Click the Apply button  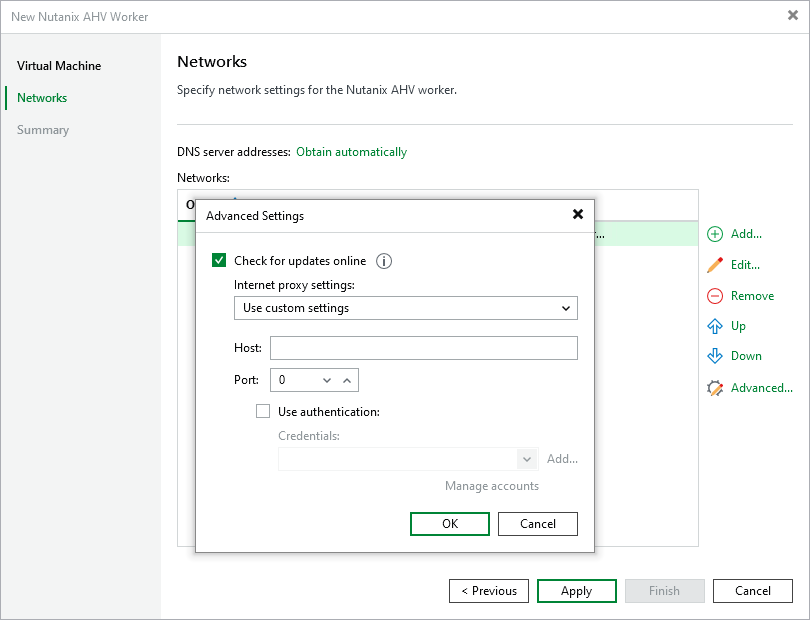(x=577, y=591)
